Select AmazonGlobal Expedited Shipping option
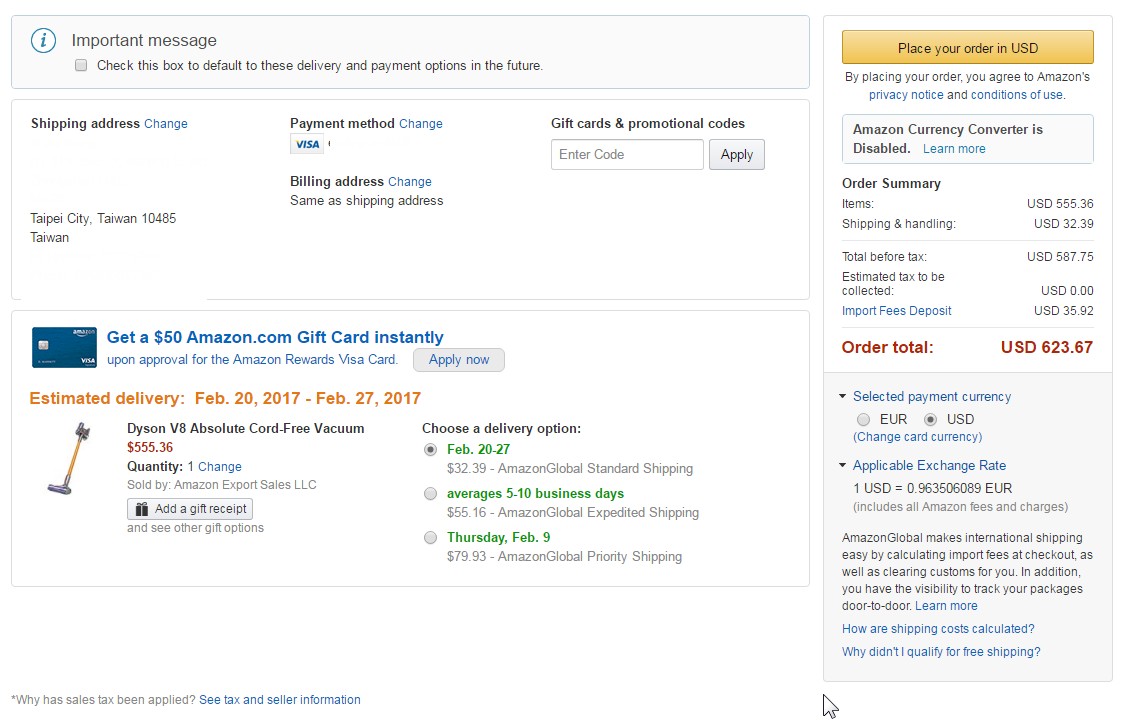Screen dimensions: 1146x721 point(431,494)
